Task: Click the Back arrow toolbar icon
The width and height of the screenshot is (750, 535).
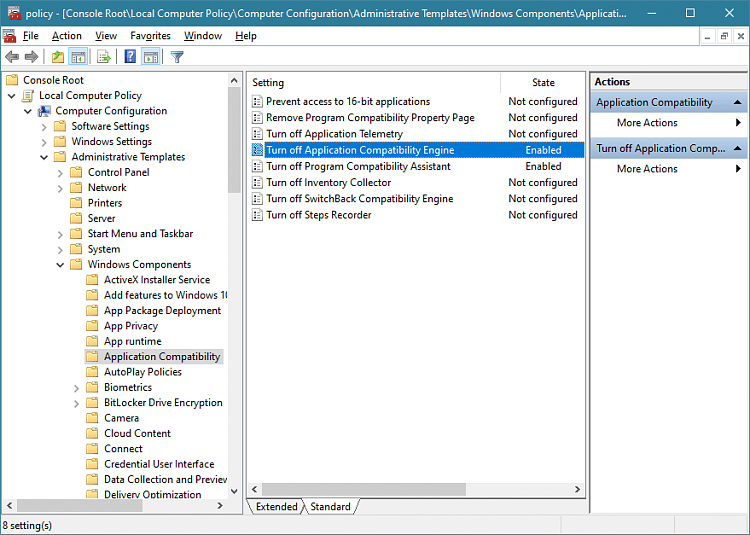Action: pos(12,57)
